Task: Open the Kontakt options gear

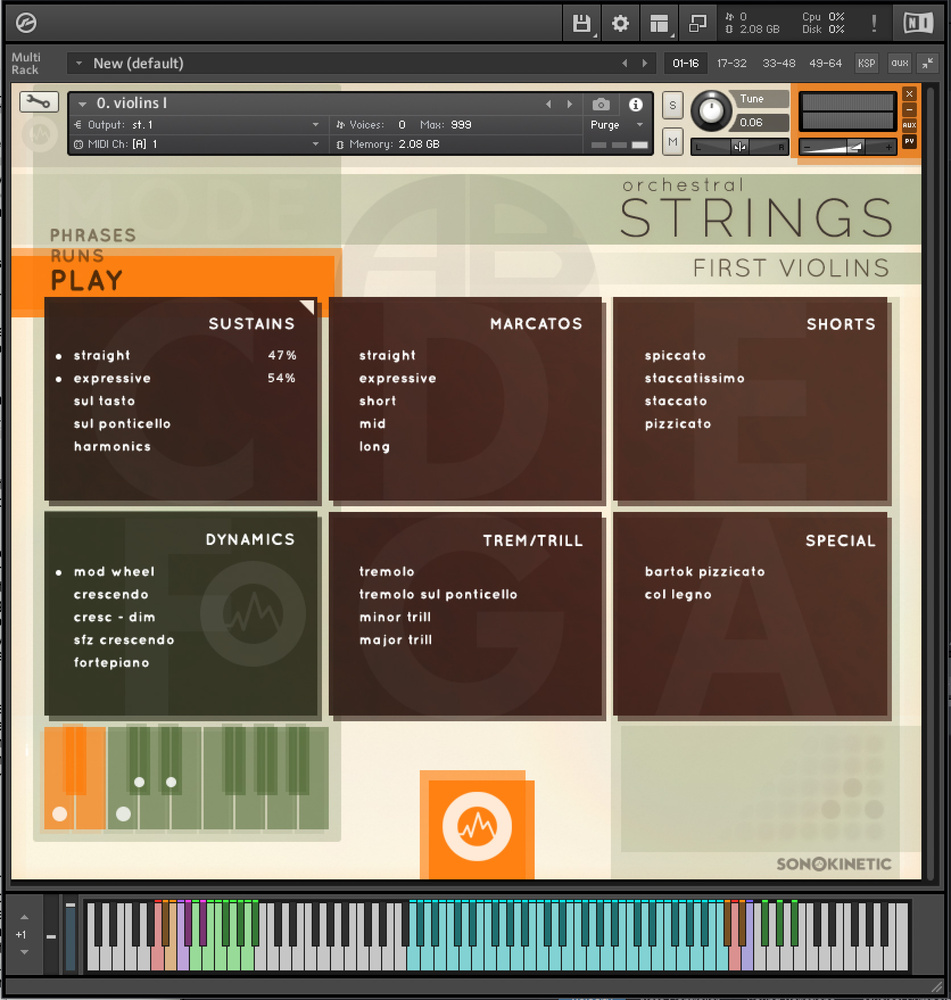Action: click(620, 23)
